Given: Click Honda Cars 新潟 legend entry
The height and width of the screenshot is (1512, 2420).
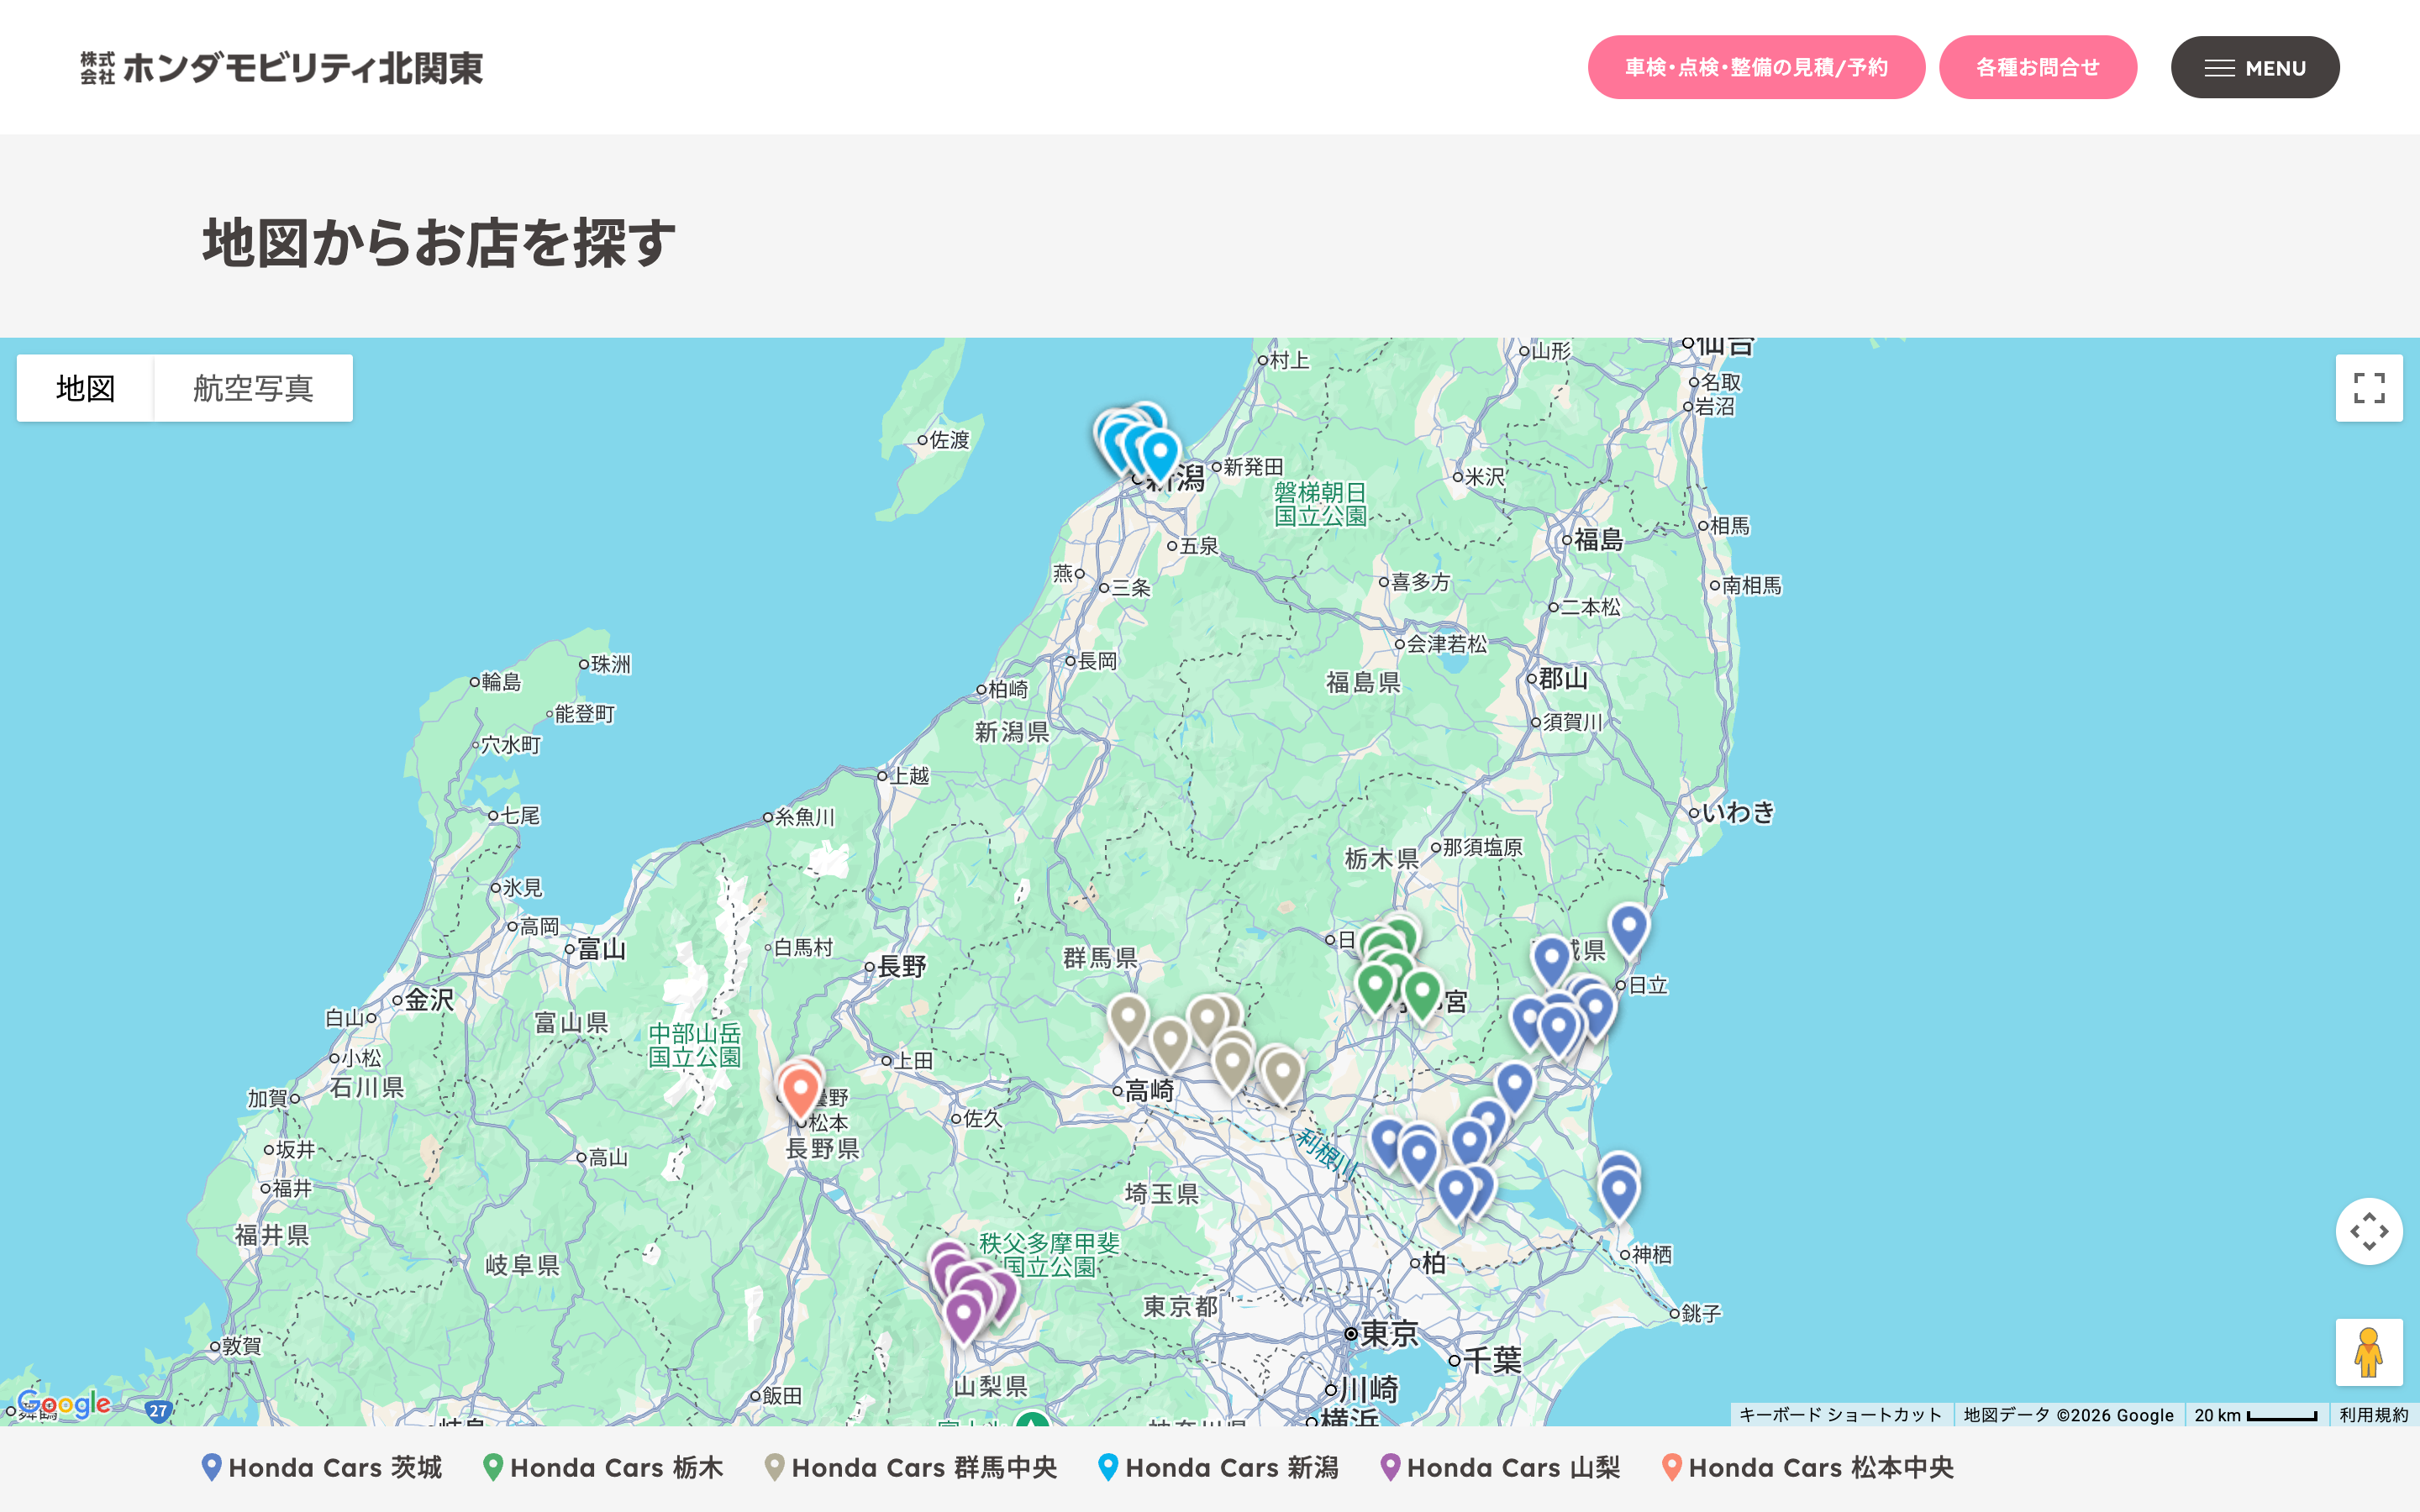Looking at the screenshot, I should 1218,1467.
